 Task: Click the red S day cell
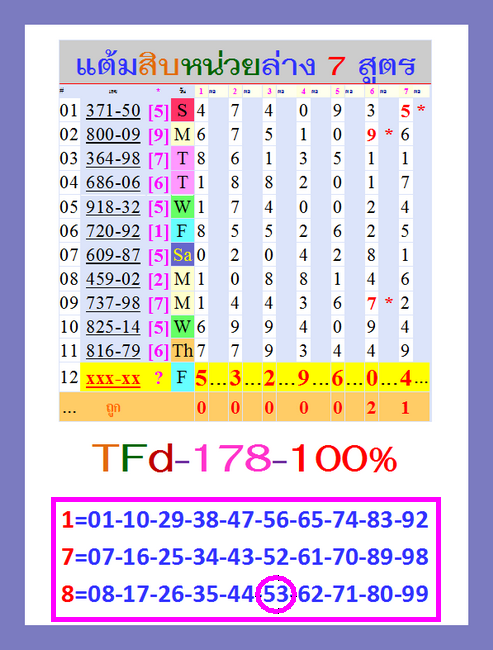click(x=182, y=110)
